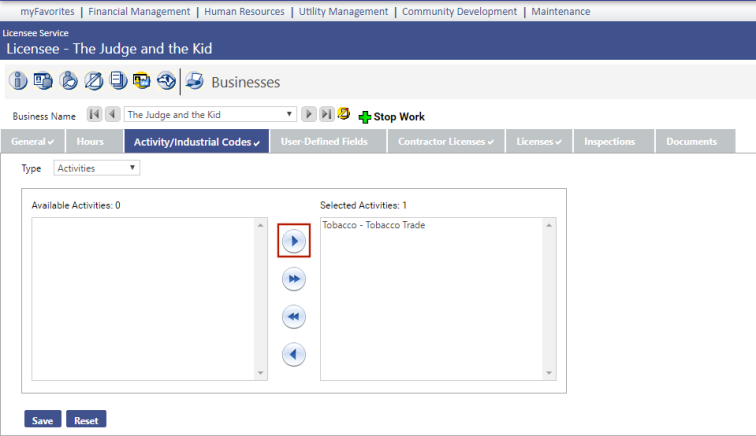Switch to the Contractor Licenses tab
This screenshot has width=756, height=436.
click(445, 142)
